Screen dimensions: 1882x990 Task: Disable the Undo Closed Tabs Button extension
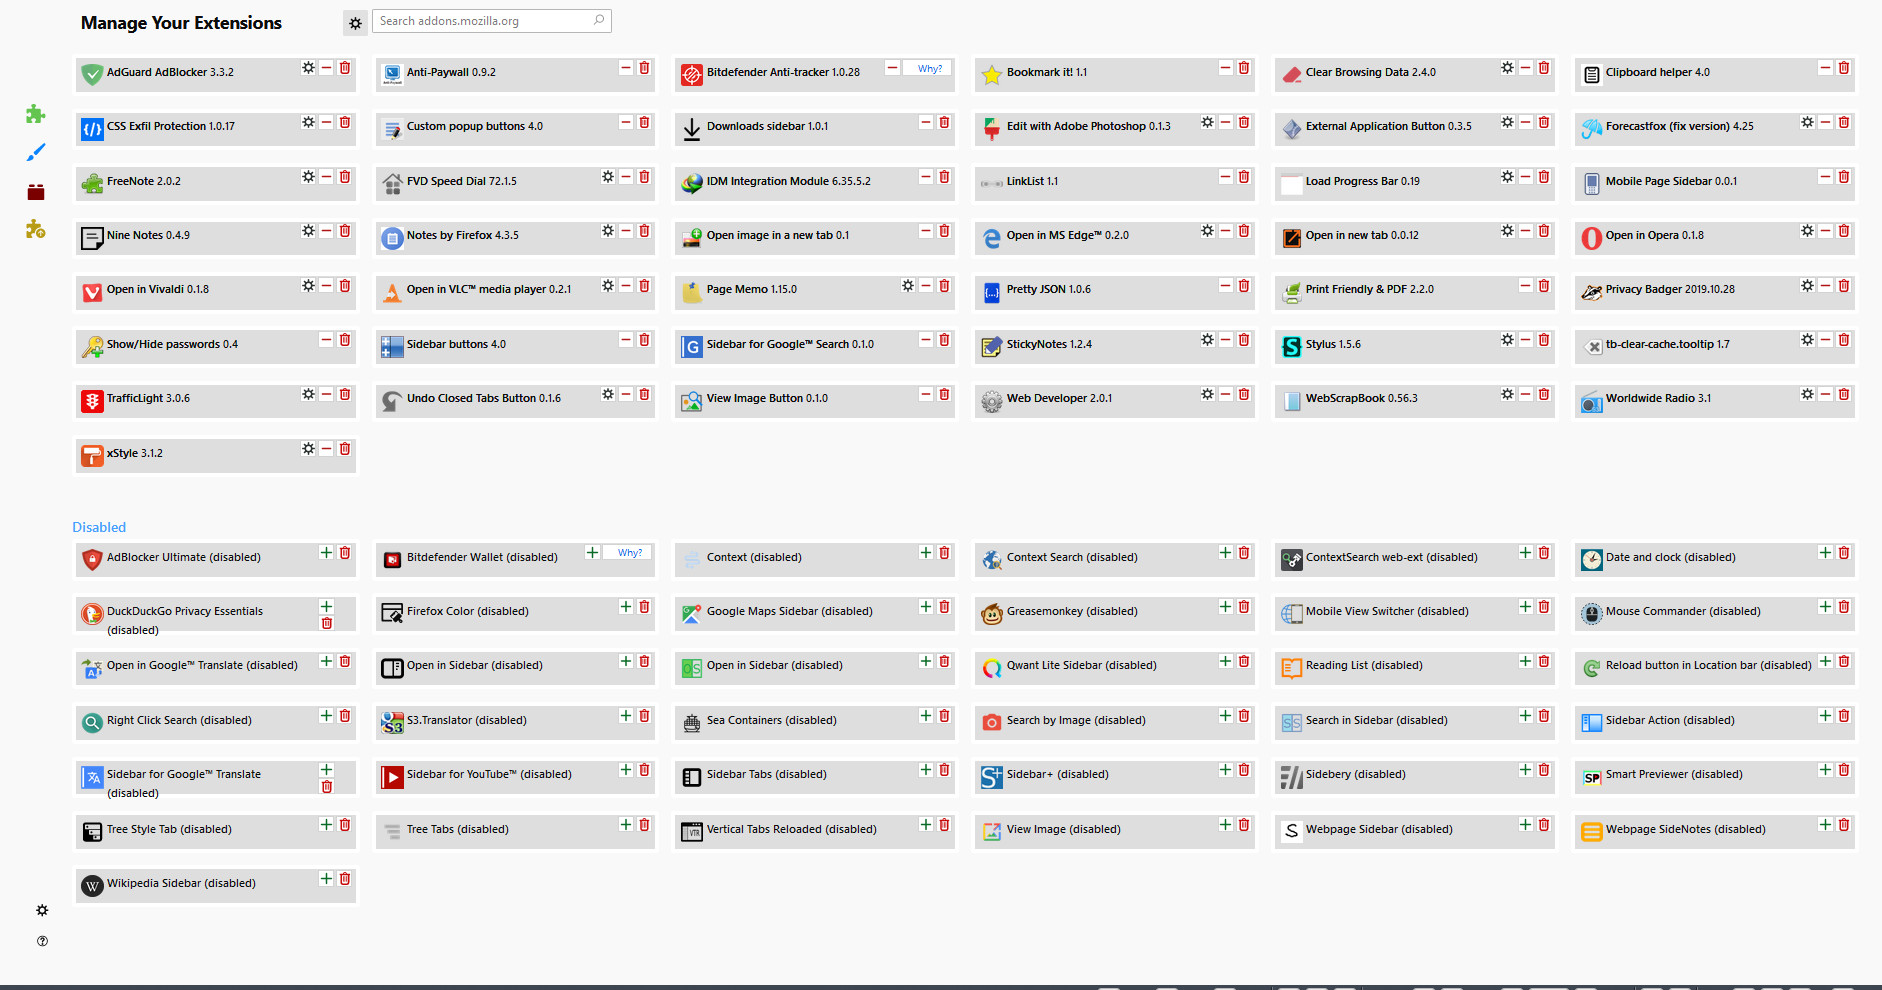point(626,394)
